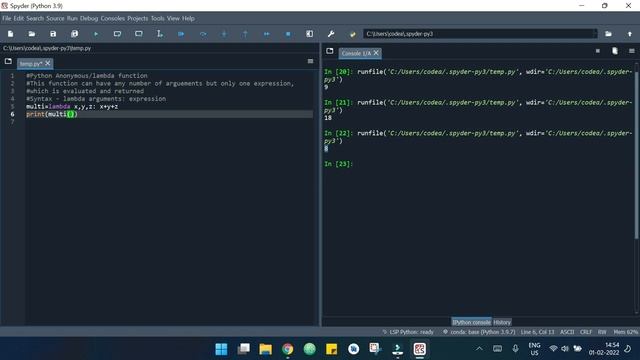Screen dimensions: 640x360
Task: Open Preferences wrench icon
Action: (x=331, y=34)
